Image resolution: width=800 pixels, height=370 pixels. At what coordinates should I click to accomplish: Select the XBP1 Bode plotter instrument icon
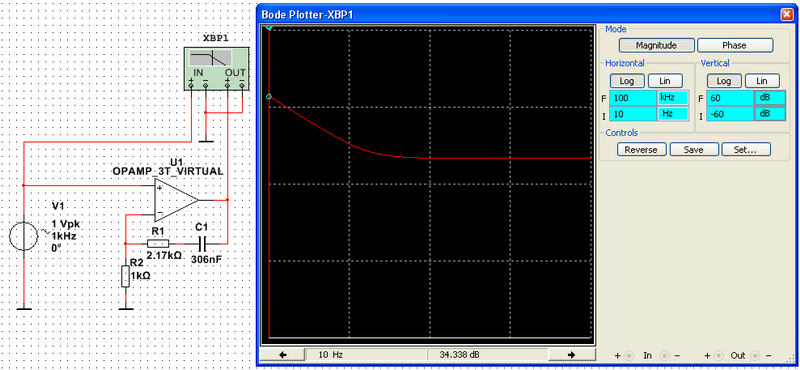click(216, 69)
